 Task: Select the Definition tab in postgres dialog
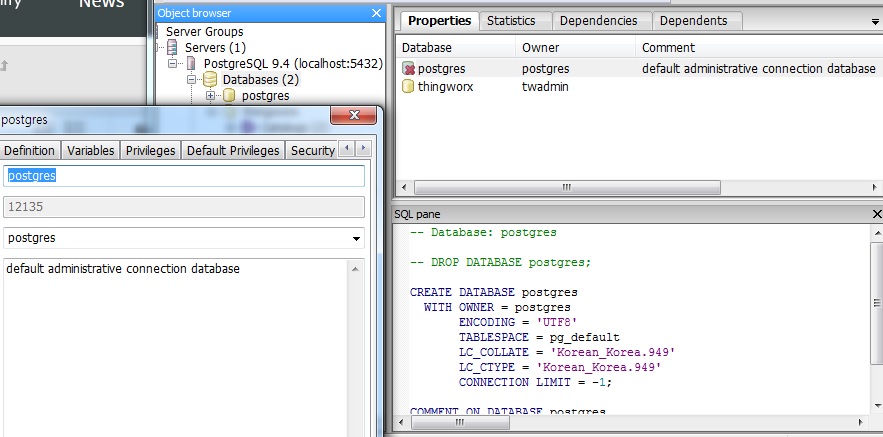point(29,150)
